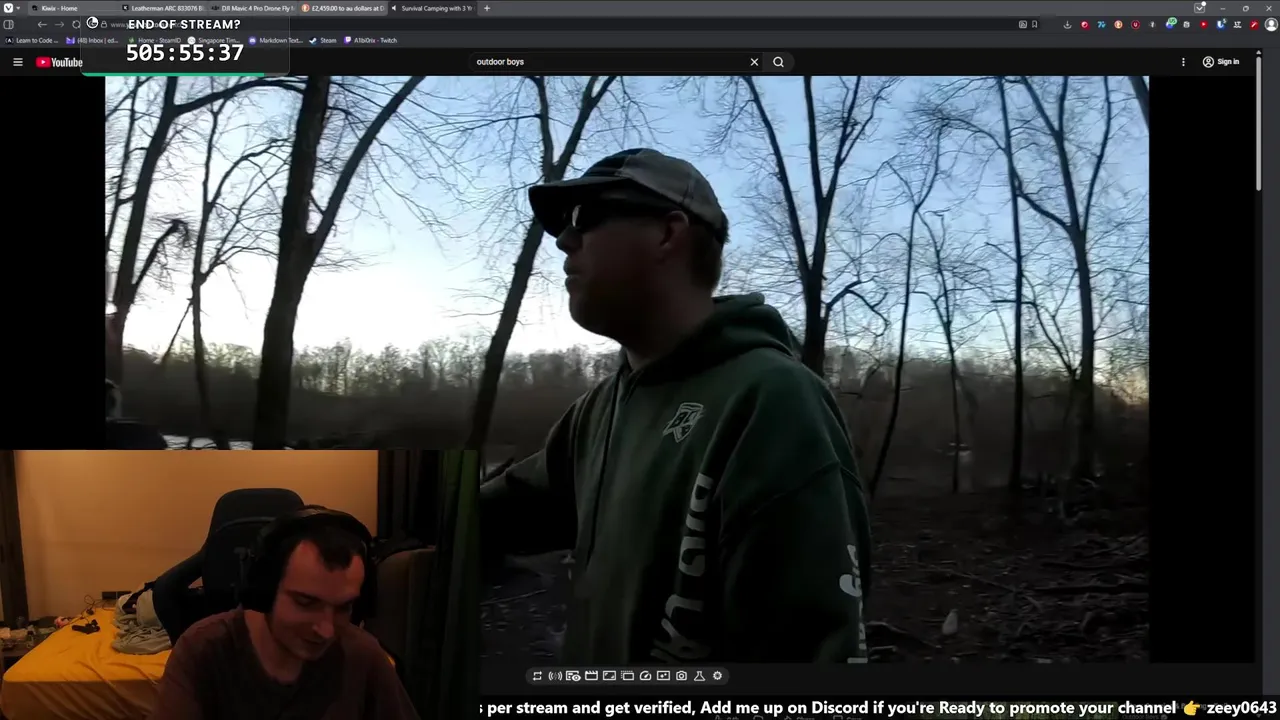Screen dimensions: 1280x720
Task: Toggle the fit-to-window icon
Action: click(x=609, y=676)
